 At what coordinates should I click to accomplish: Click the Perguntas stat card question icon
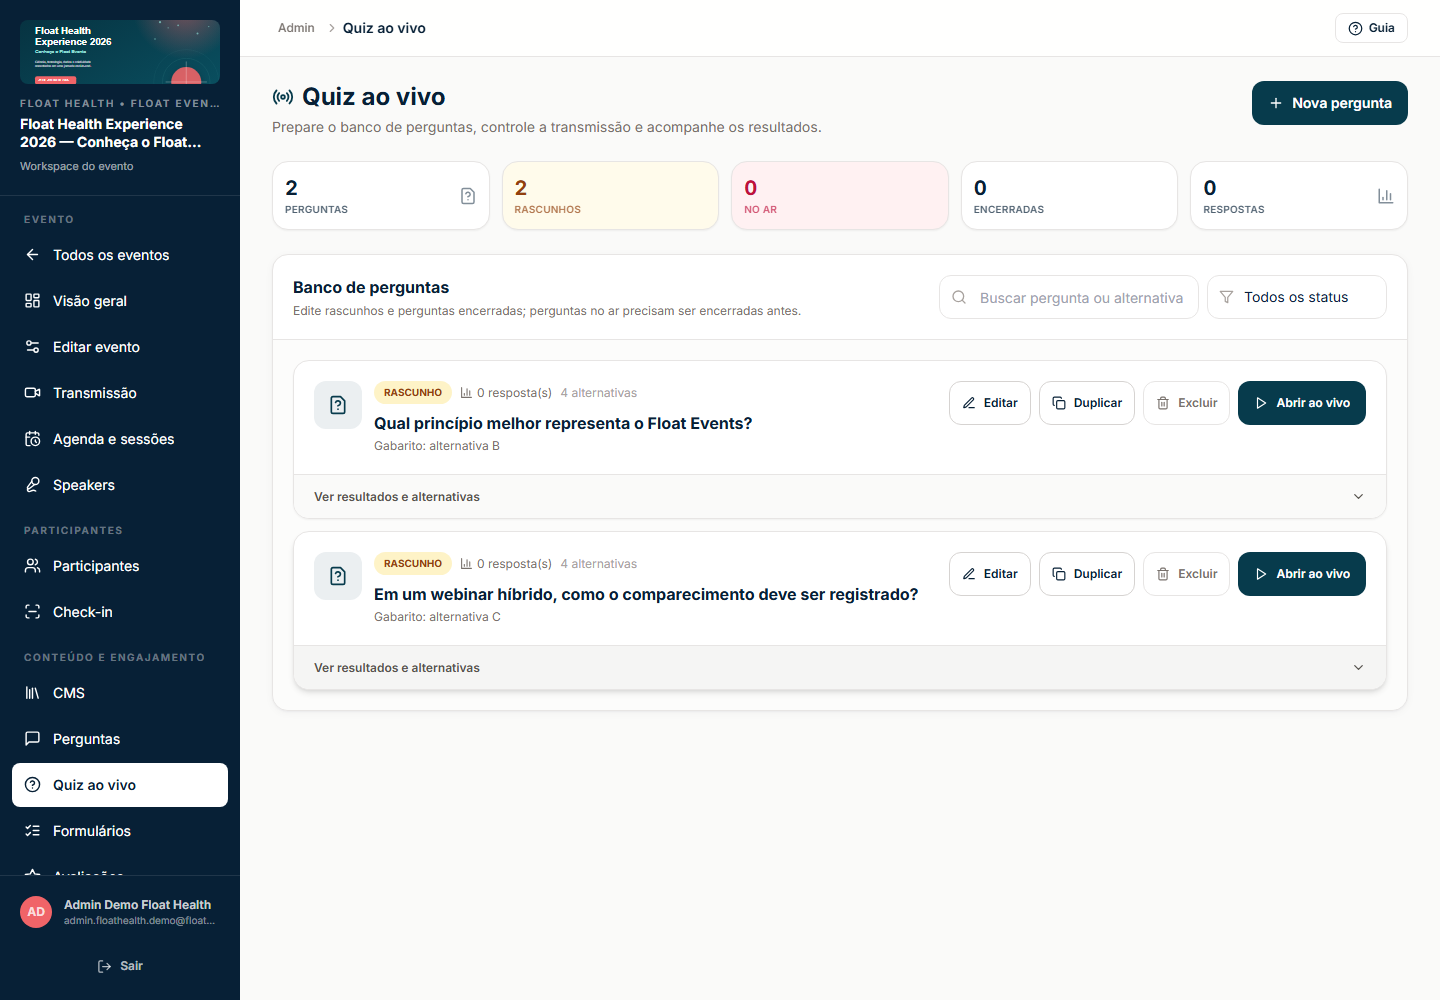468,196
